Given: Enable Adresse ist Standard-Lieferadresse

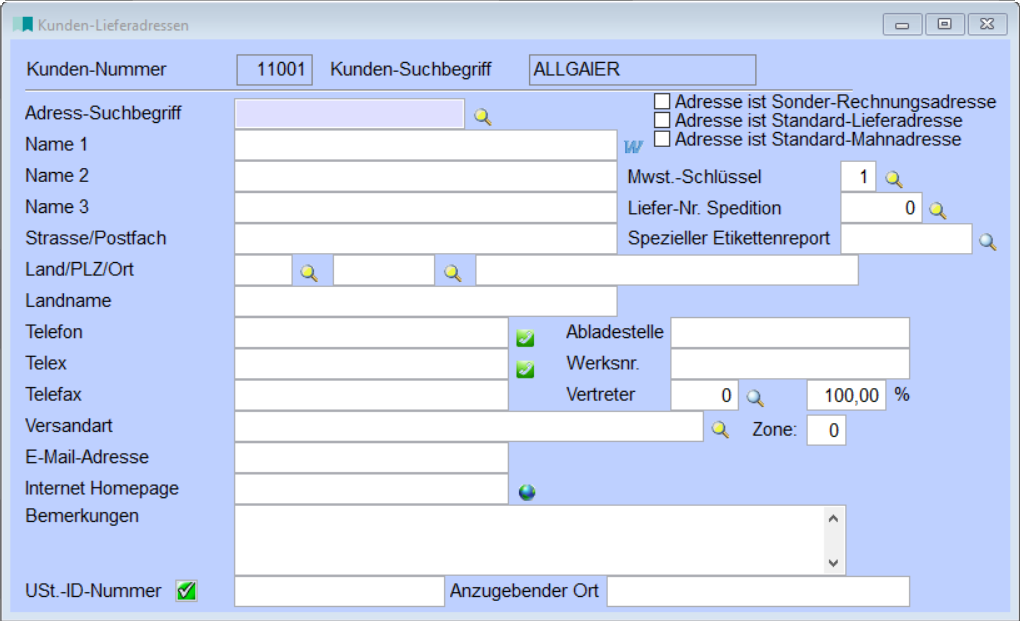Looking at the screenshot, I should (x=662, y=120).
